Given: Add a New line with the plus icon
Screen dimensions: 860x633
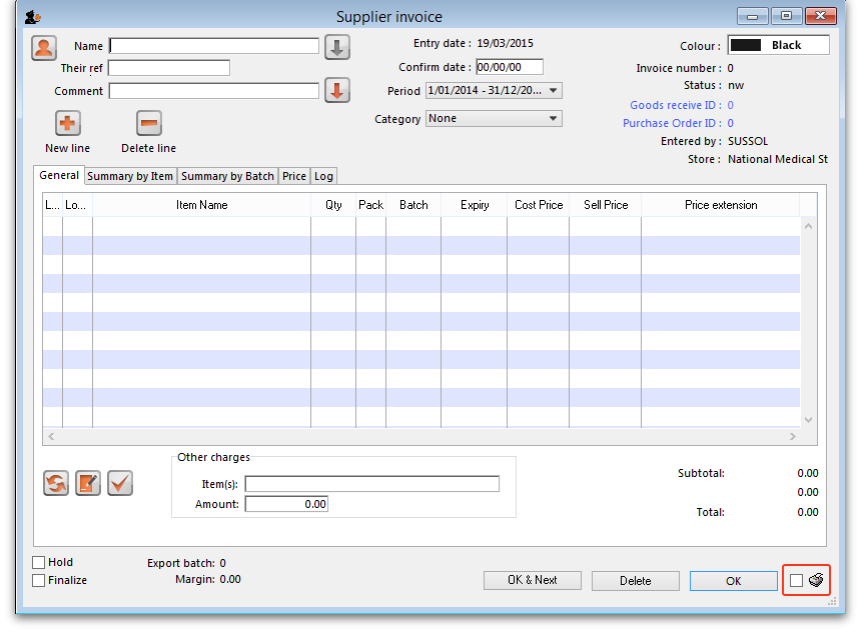Looking at the screenshot, I should (x=68, y=124).
